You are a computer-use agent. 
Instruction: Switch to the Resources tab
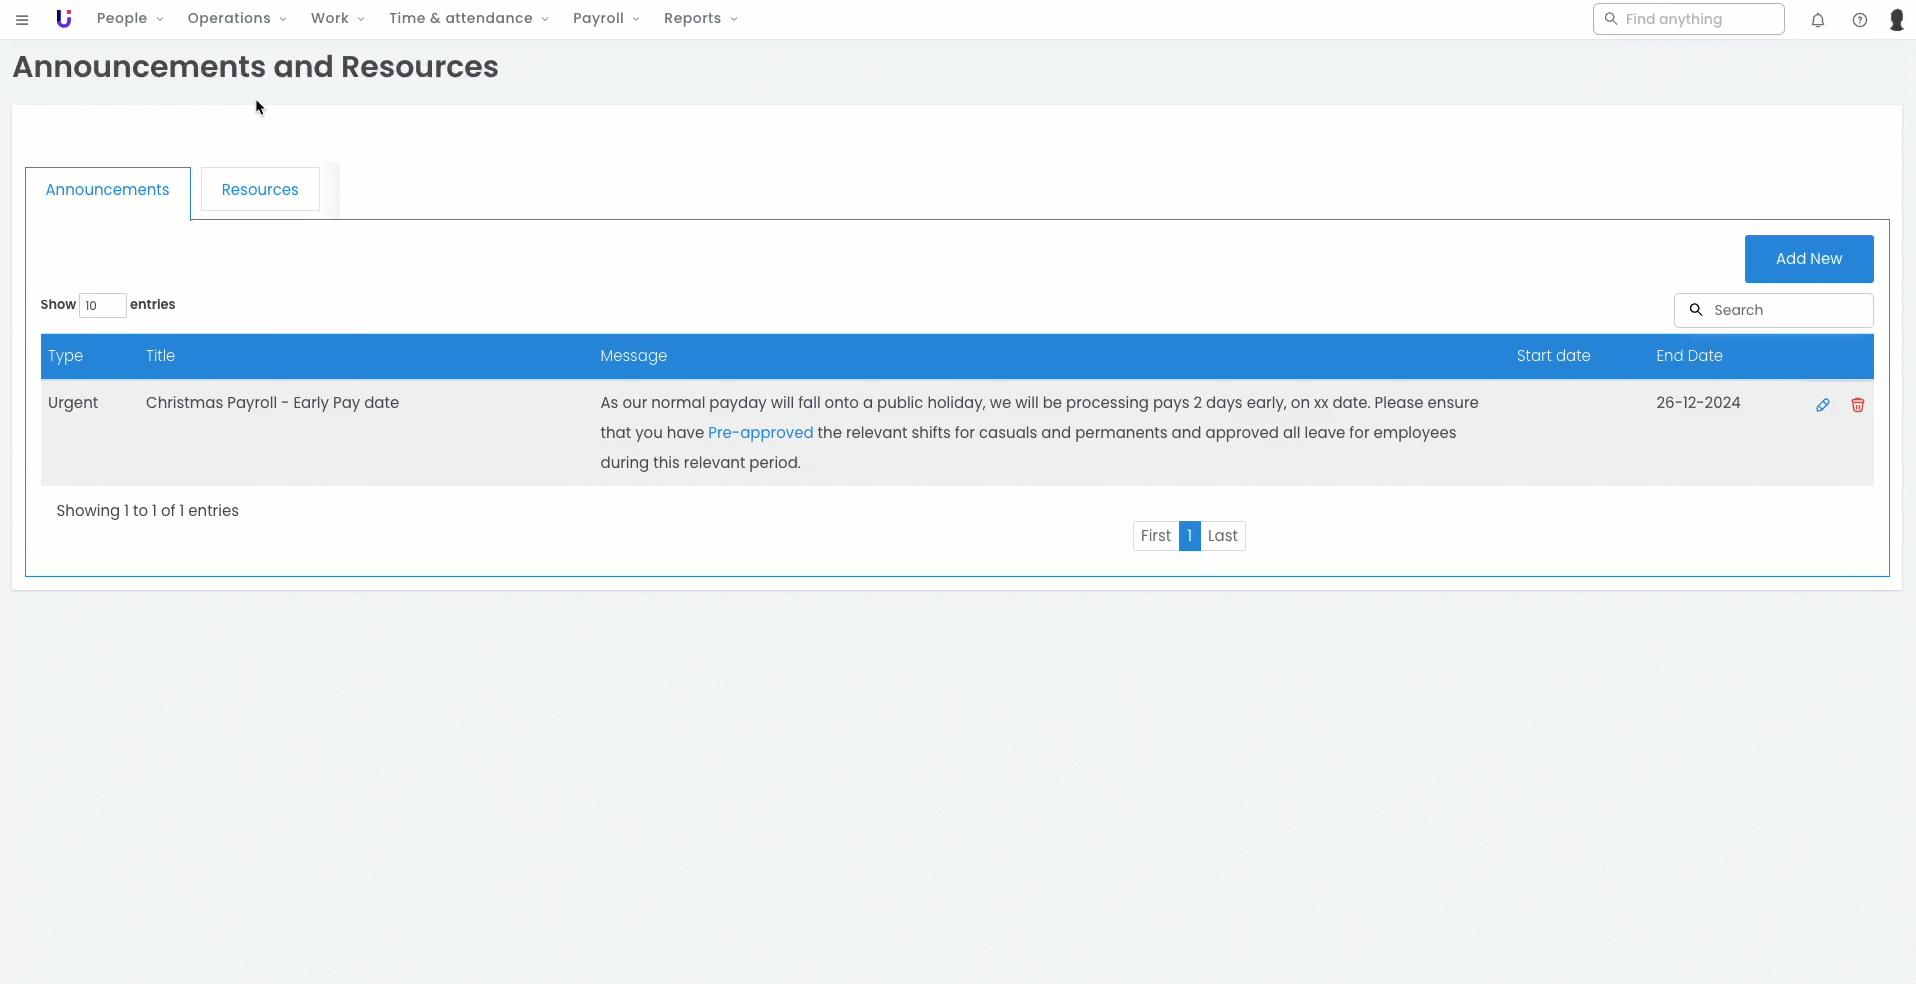[260, 190]
